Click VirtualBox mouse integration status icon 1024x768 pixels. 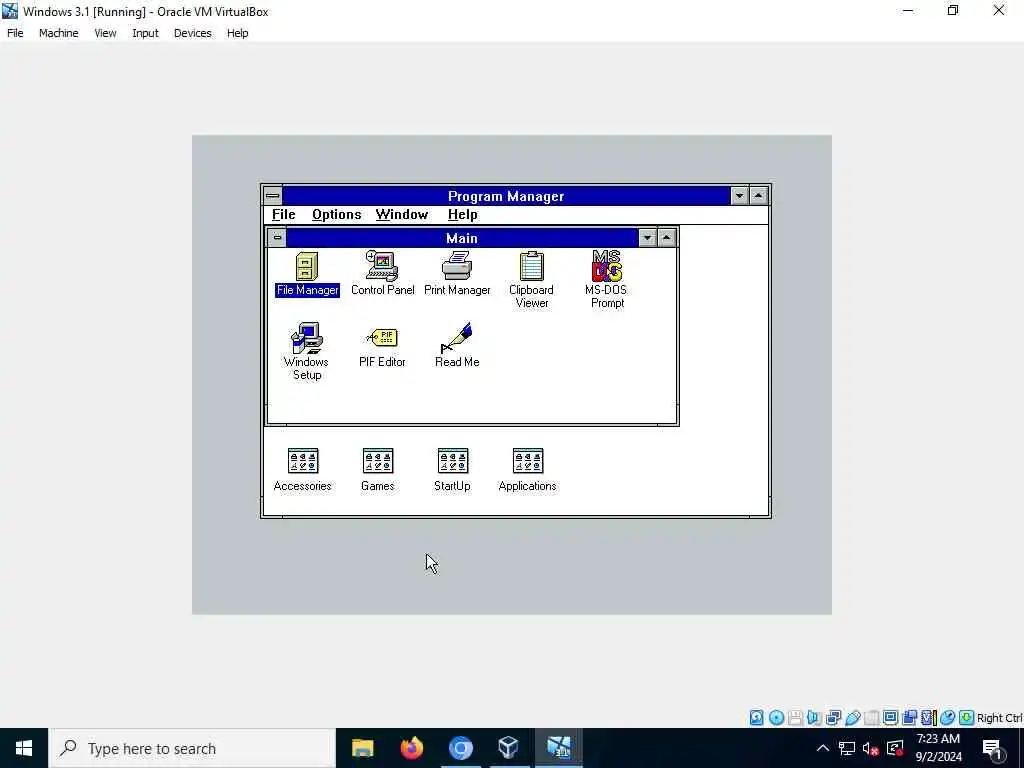point(948,718)
